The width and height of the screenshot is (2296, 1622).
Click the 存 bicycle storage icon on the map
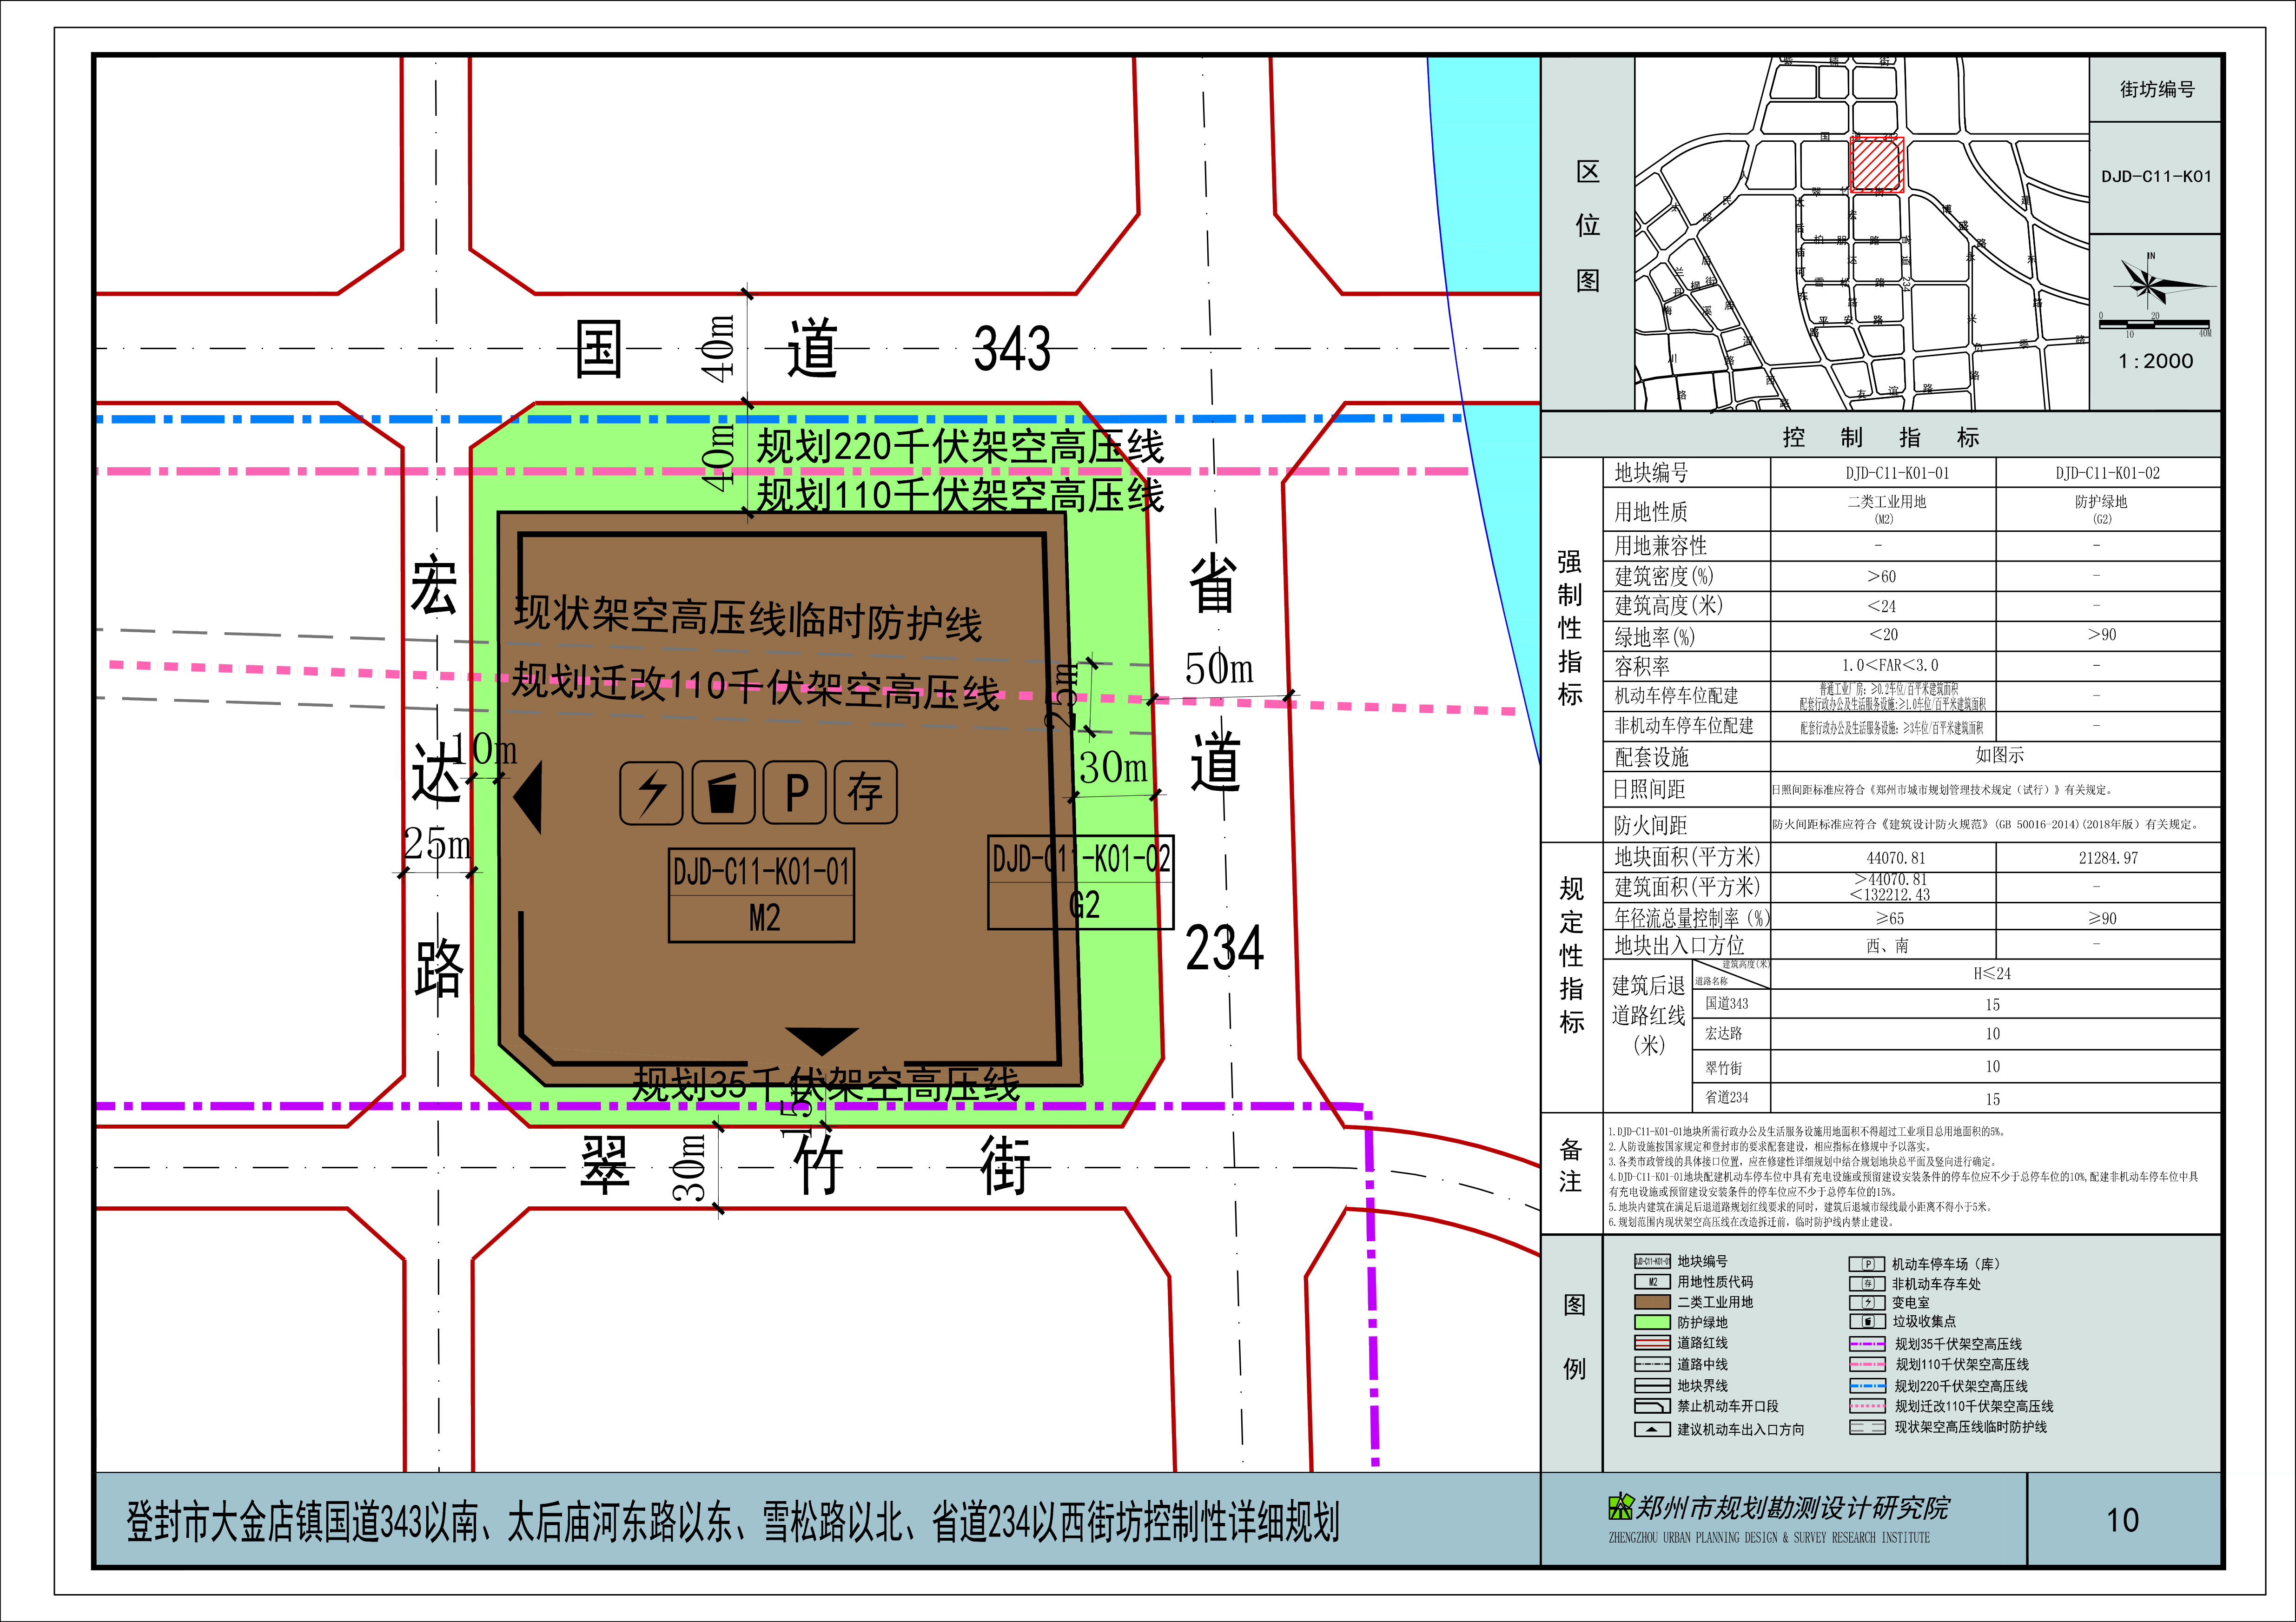[865, 793]
